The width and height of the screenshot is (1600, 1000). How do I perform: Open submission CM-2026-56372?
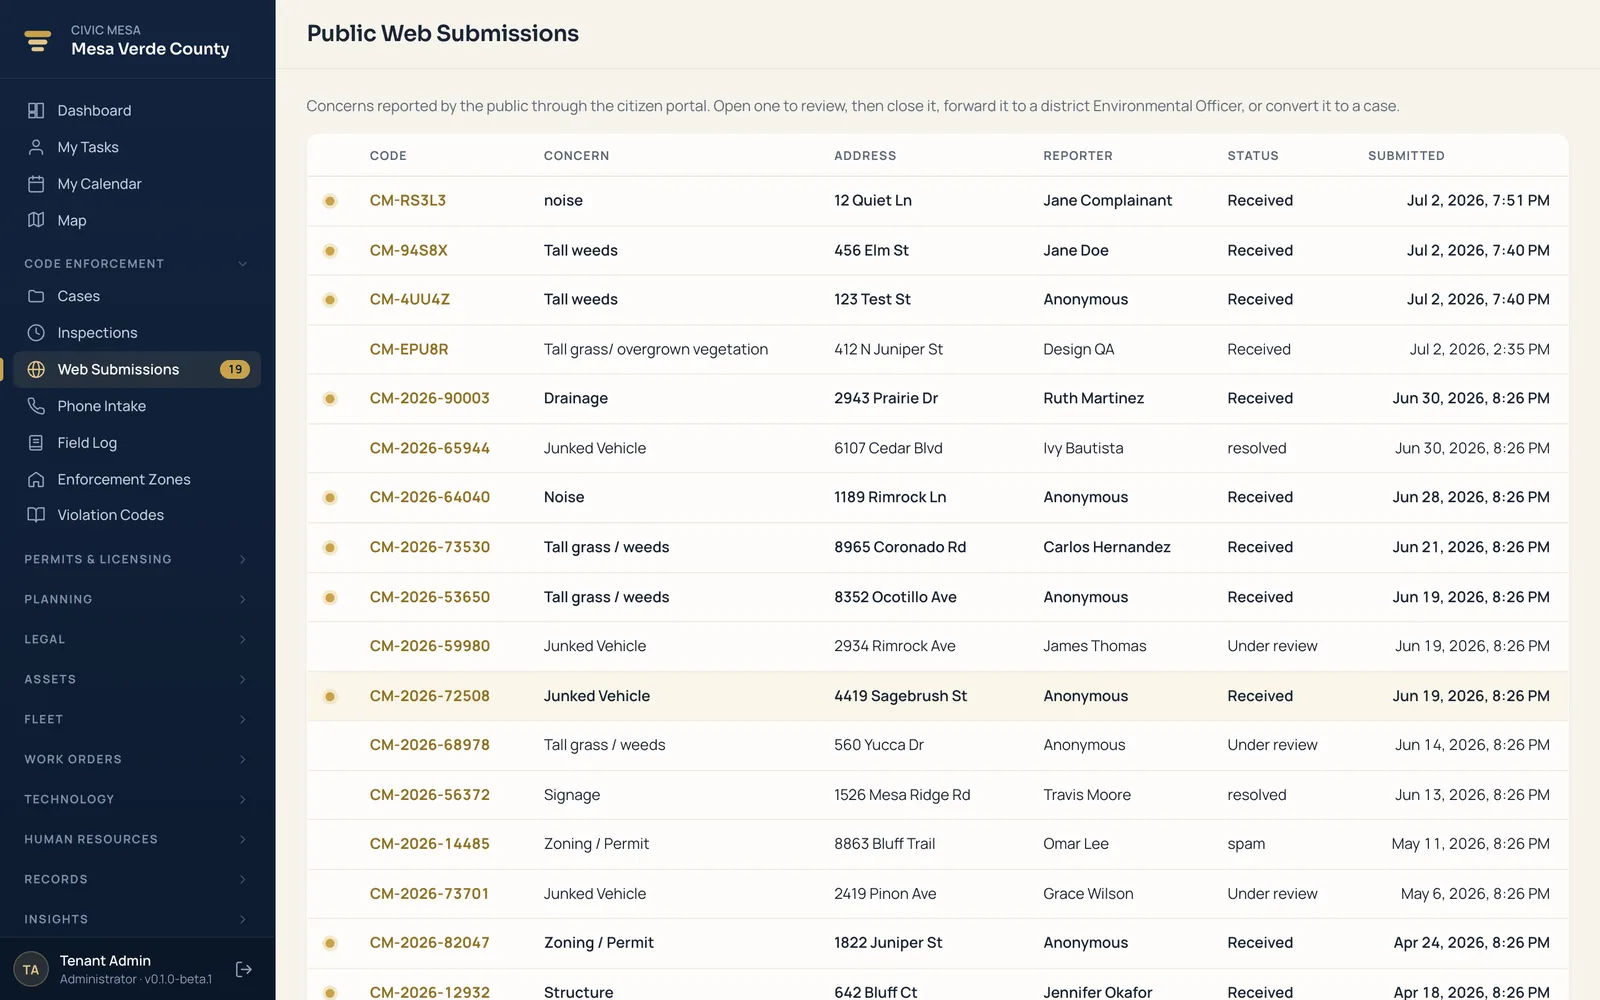click(x=430, y=795)
